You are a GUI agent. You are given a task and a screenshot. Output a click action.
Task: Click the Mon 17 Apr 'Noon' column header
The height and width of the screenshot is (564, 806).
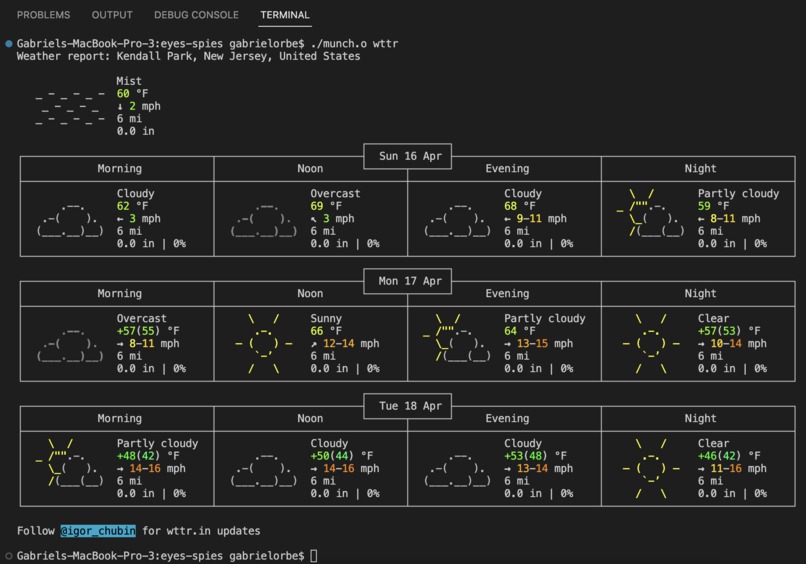point(310,294)
